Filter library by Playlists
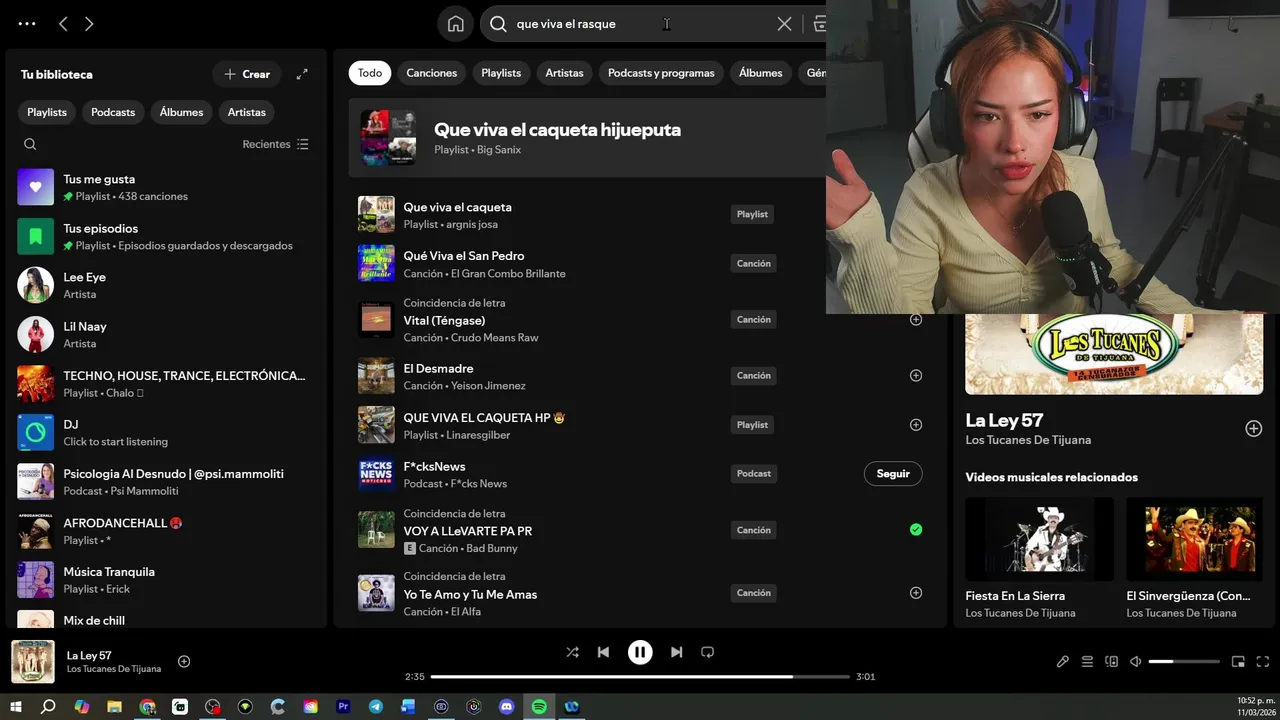This screenshot has width=1280, height=720. (47, 112)
